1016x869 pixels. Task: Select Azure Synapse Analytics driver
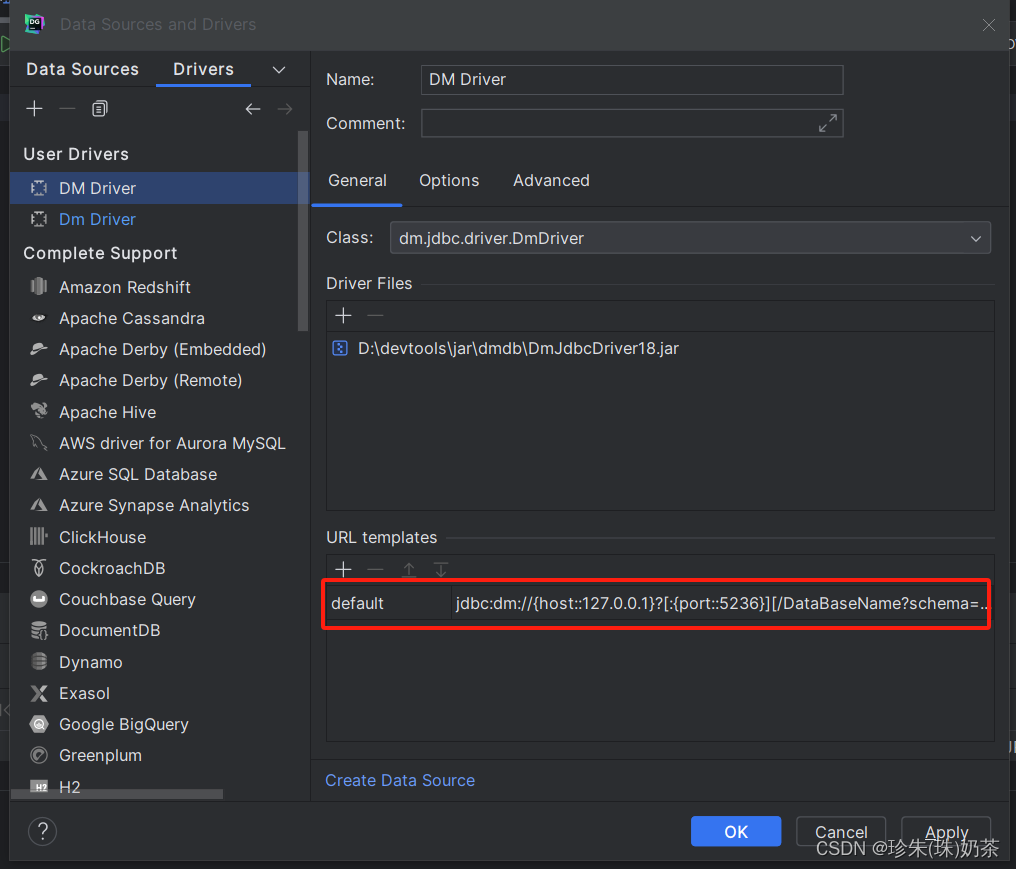(x=155, y=505)
